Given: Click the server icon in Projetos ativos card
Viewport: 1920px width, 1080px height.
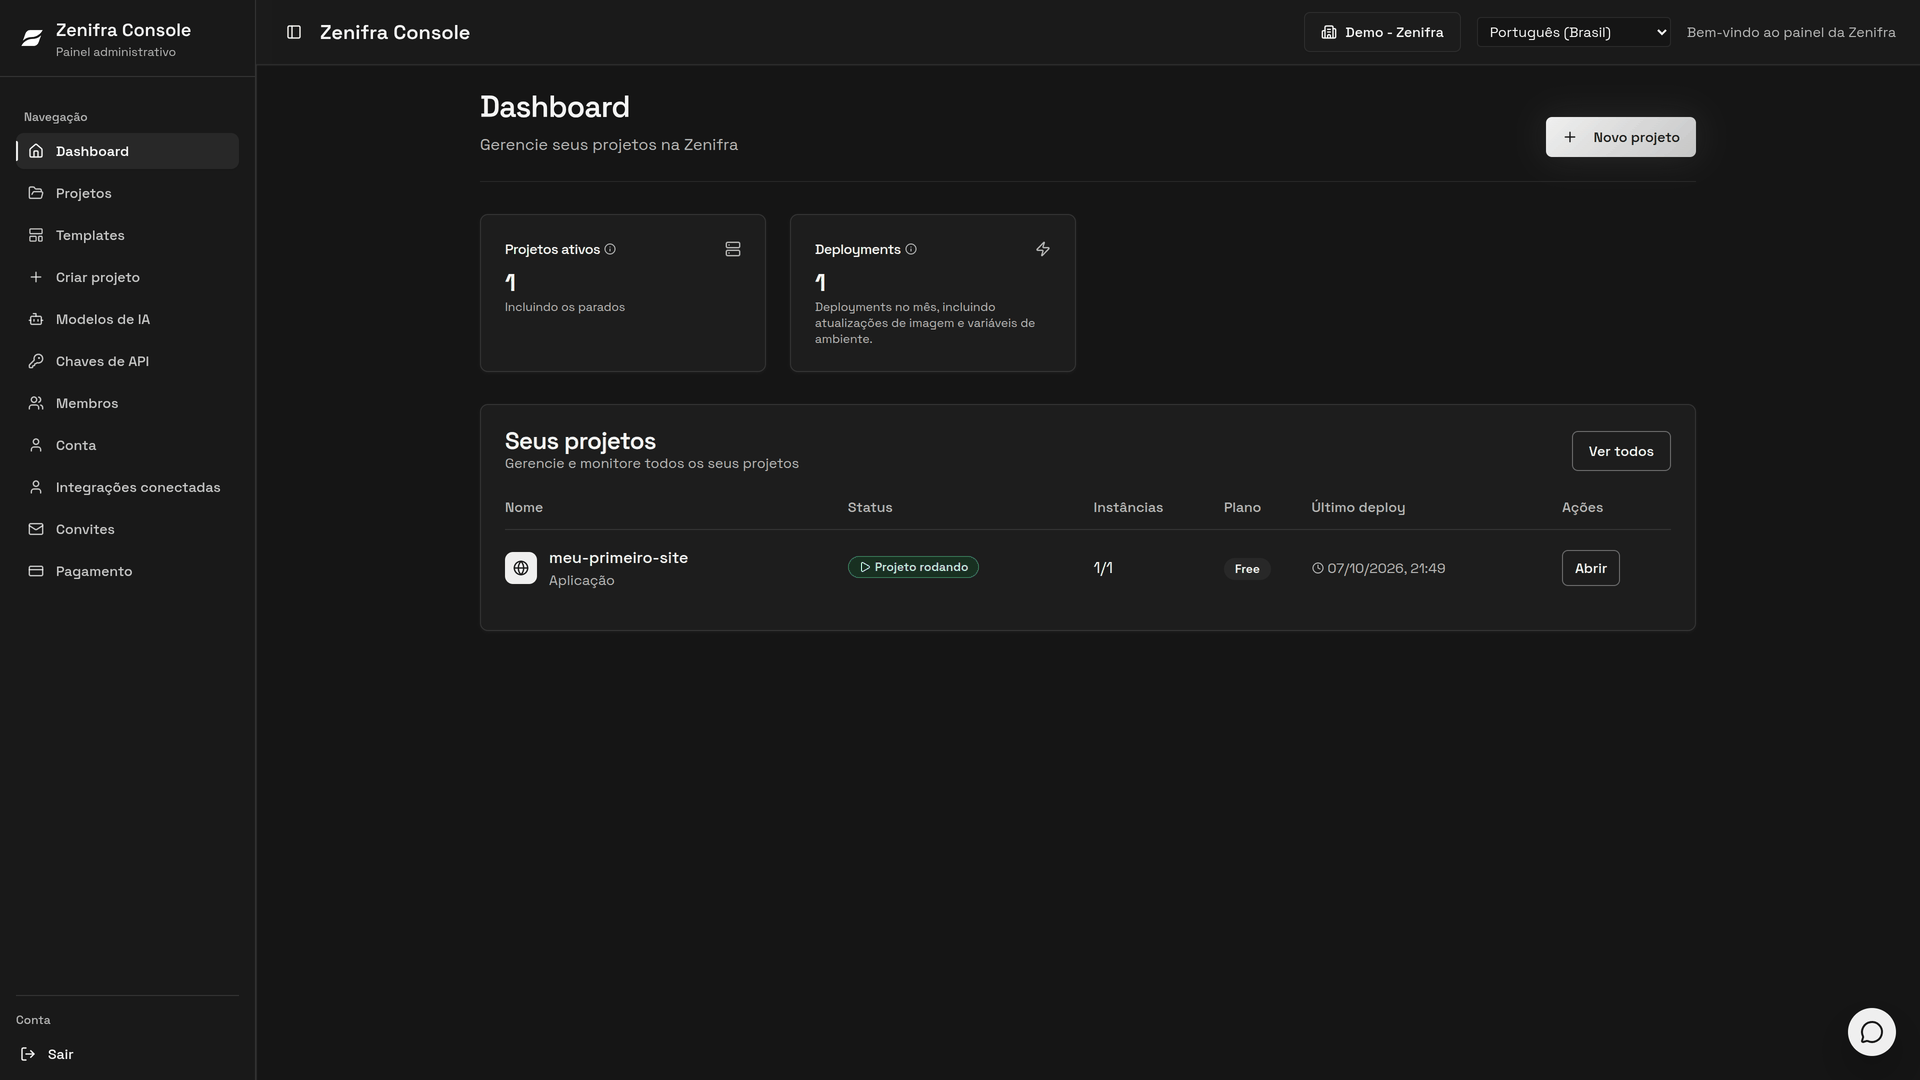Looking at the screenshot, I should [733, 249].
